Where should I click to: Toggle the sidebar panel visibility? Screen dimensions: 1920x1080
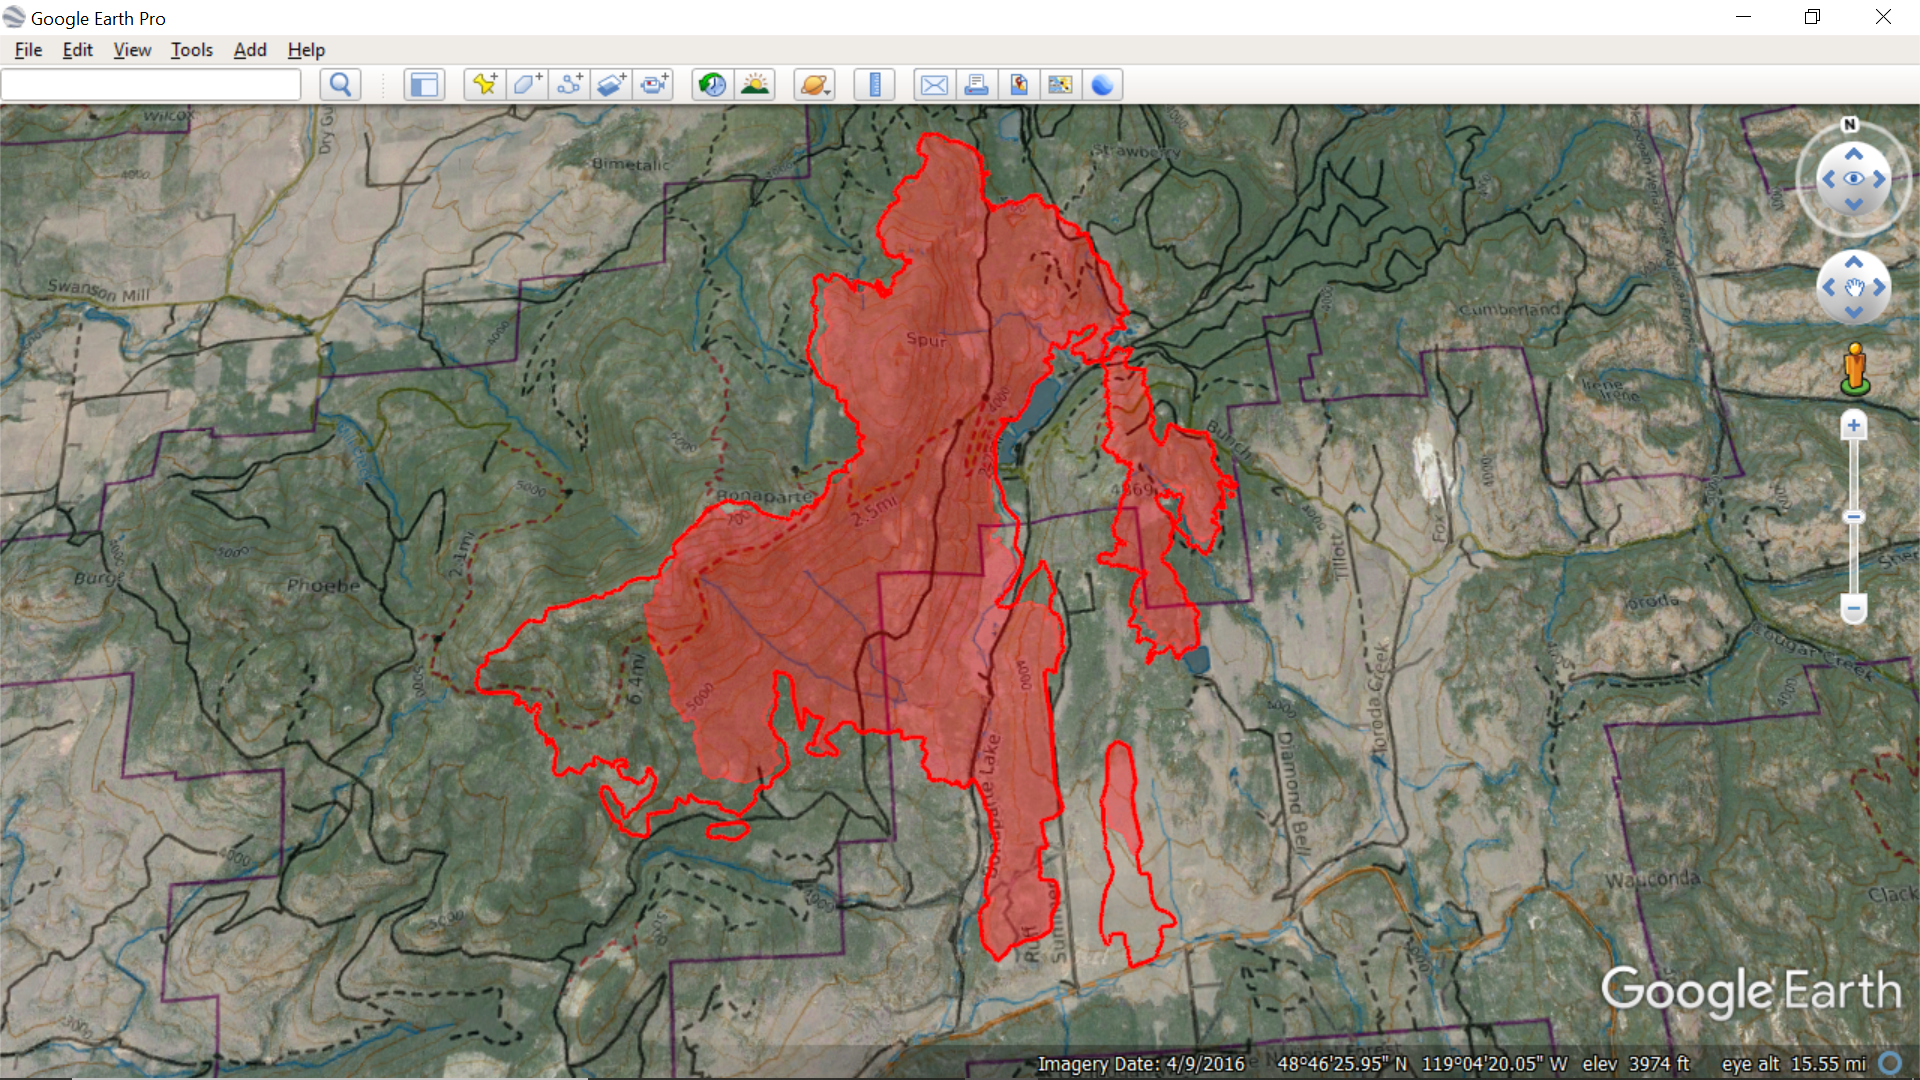coord(424,85)
